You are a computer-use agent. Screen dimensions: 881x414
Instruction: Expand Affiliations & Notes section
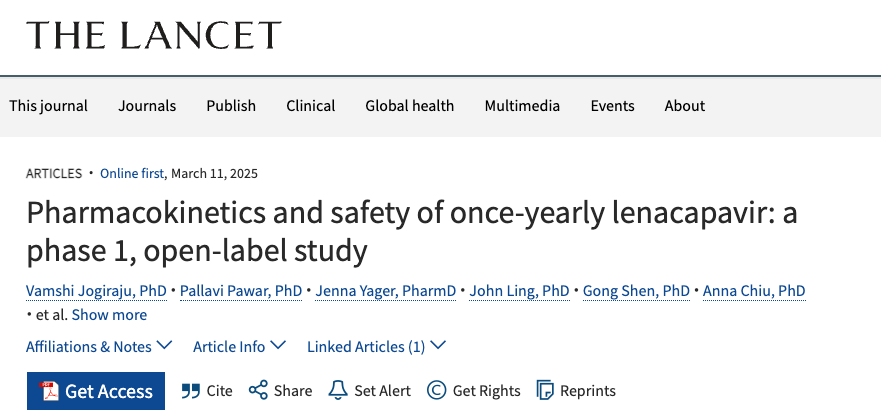click(99, 347)
